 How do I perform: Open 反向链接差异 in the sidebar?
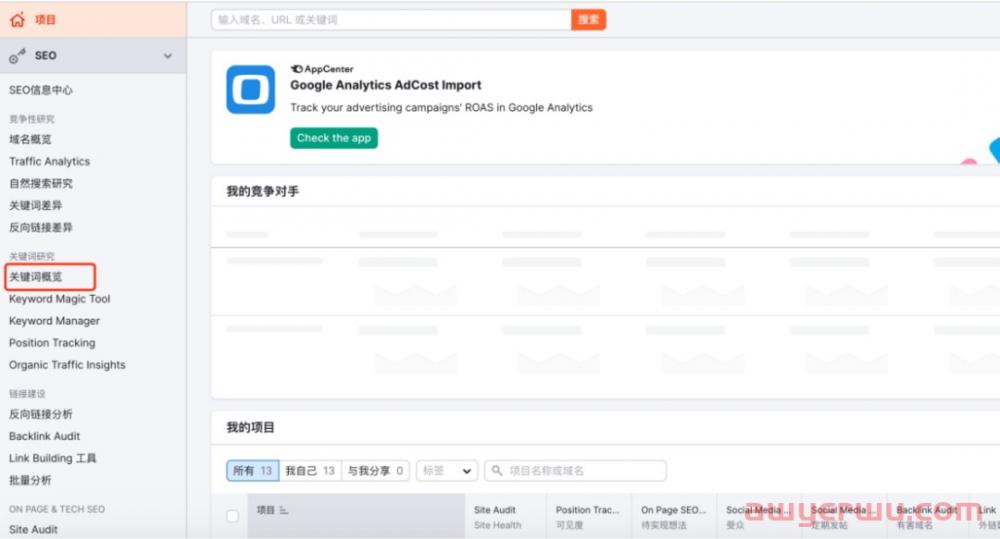(41, 227)
